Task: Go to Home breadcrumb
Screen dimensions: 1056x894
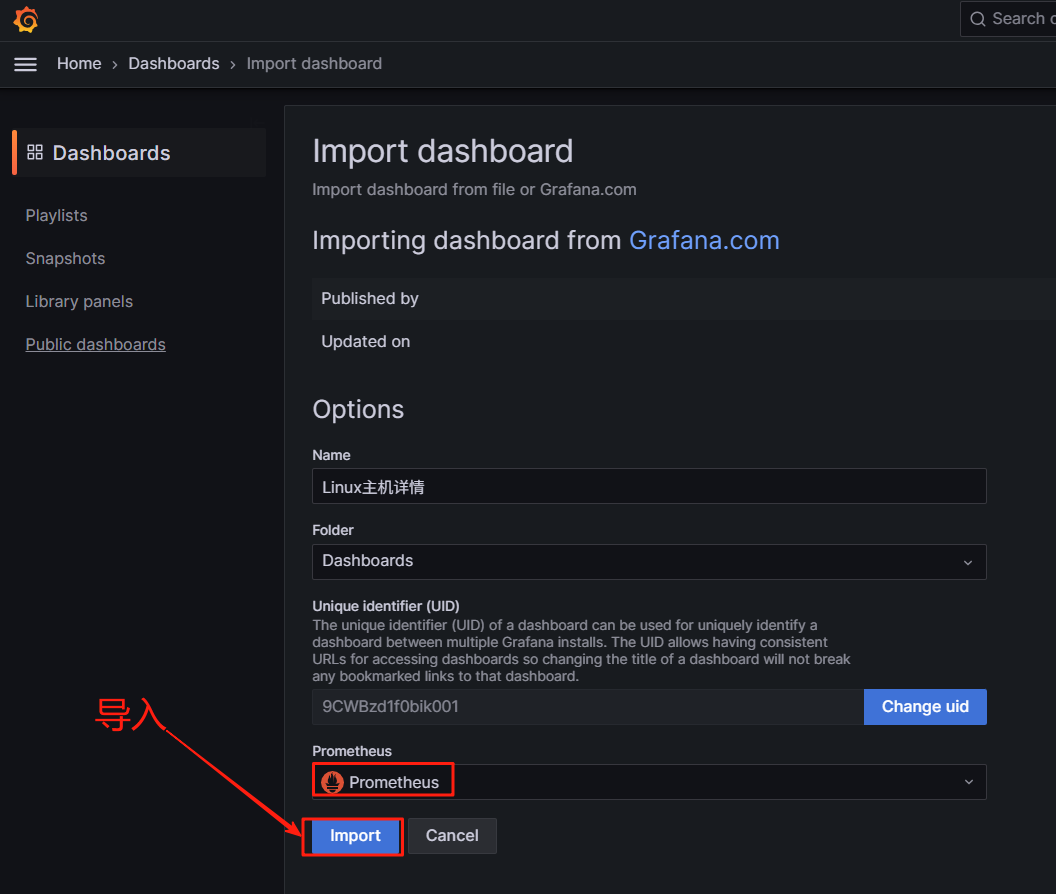Action: click(x=79, y=63)
